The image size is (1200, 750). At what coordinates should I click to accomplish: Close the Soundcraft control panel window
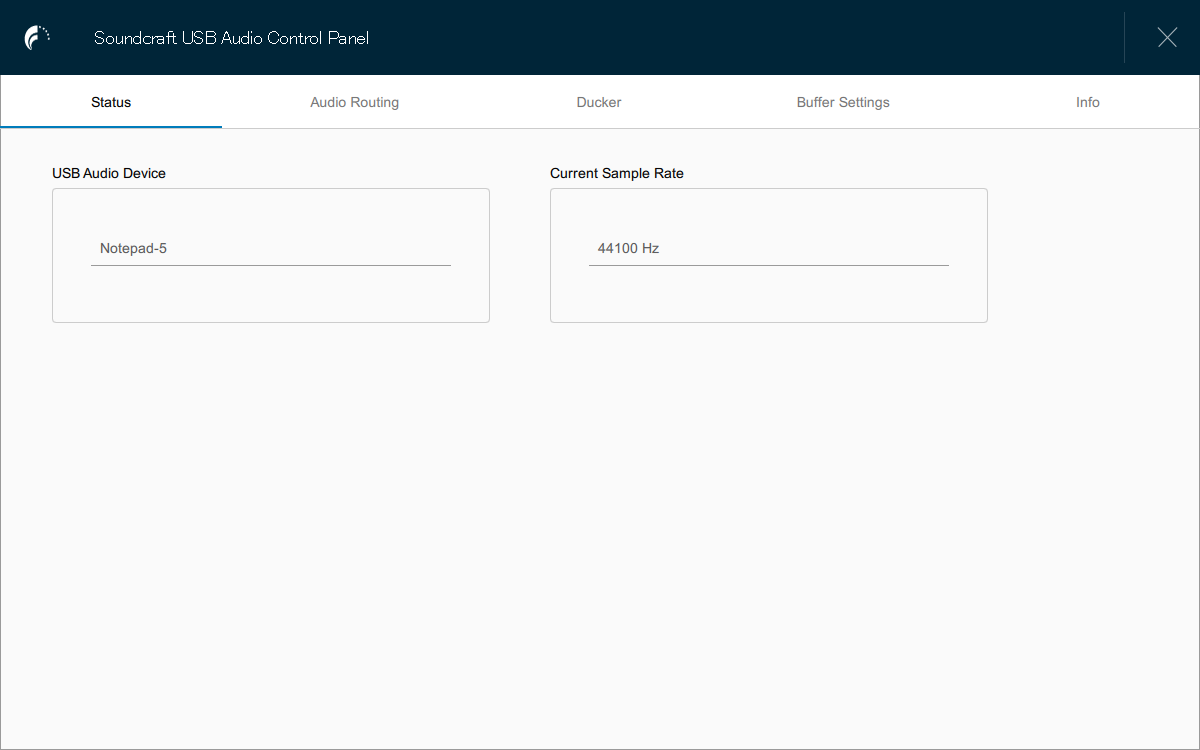click(1167, 38)
